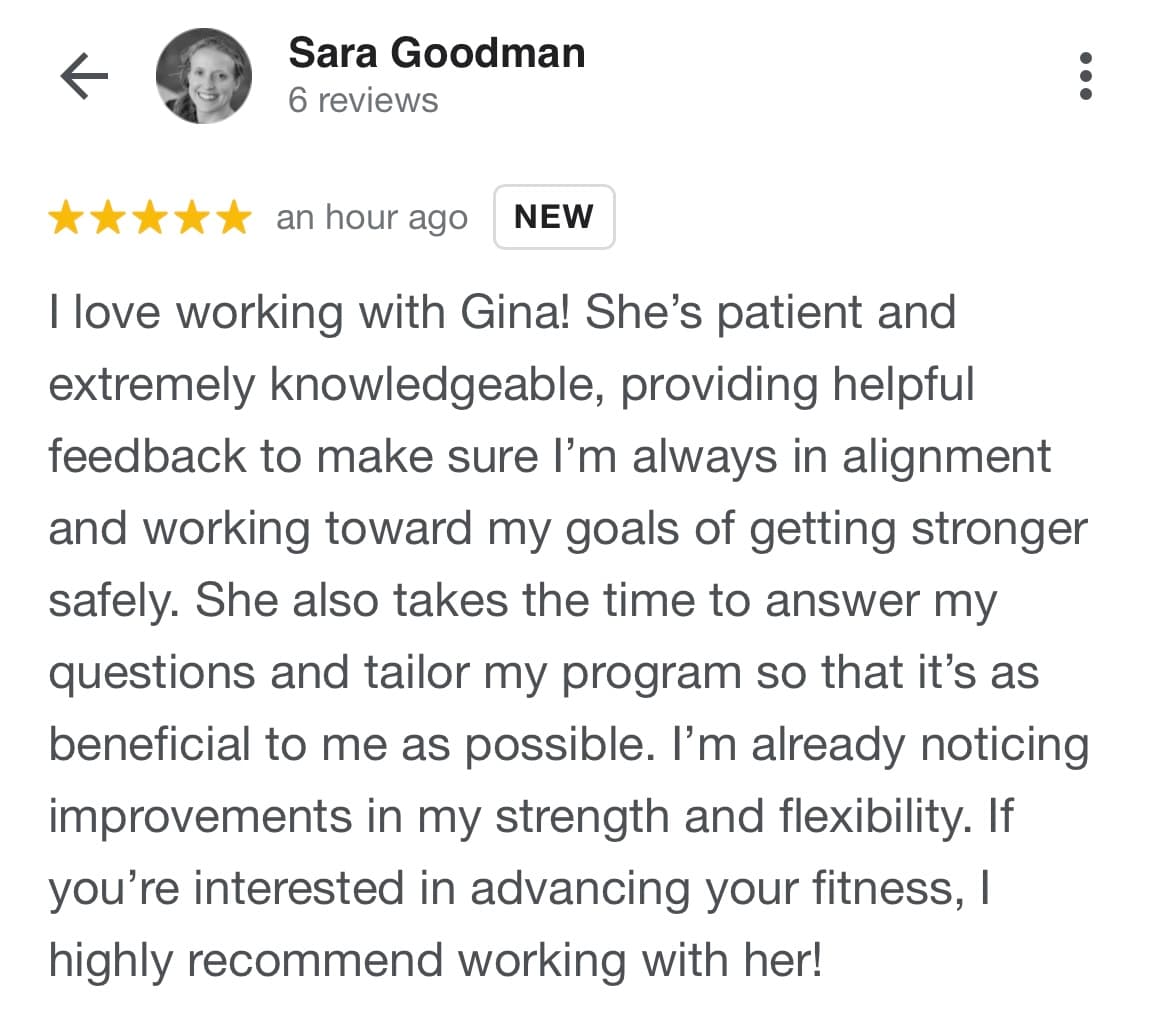Expand the review options via the kebab menu
Screen dimensions: 1170x1022
1086,78
